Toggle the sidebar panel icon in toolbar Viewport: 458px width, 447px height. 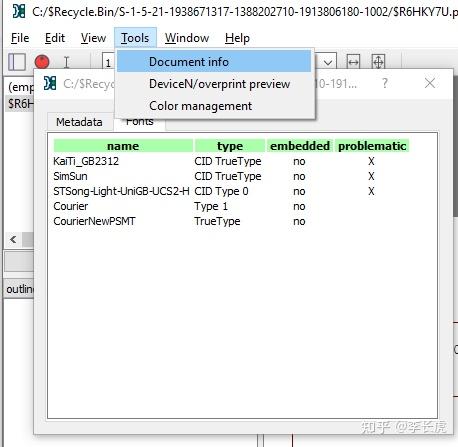pyautogui.click(x=17, y=62)
